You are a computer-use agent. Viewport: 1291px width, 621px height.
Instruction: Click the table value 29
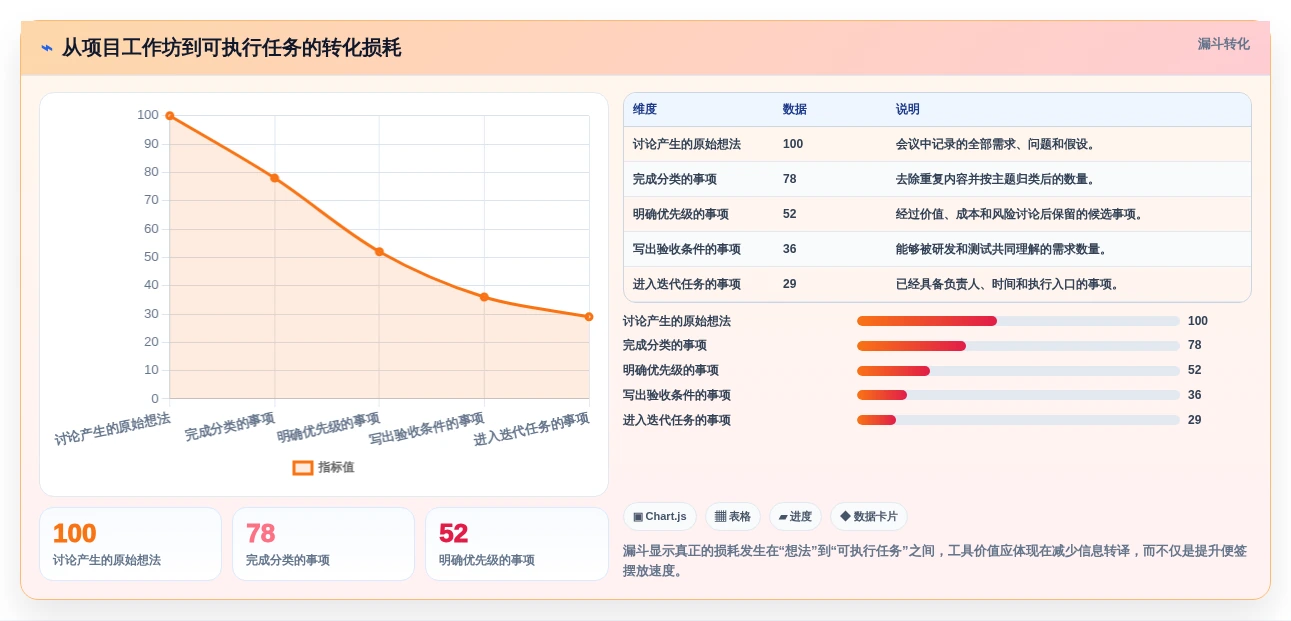click(790, 284)
